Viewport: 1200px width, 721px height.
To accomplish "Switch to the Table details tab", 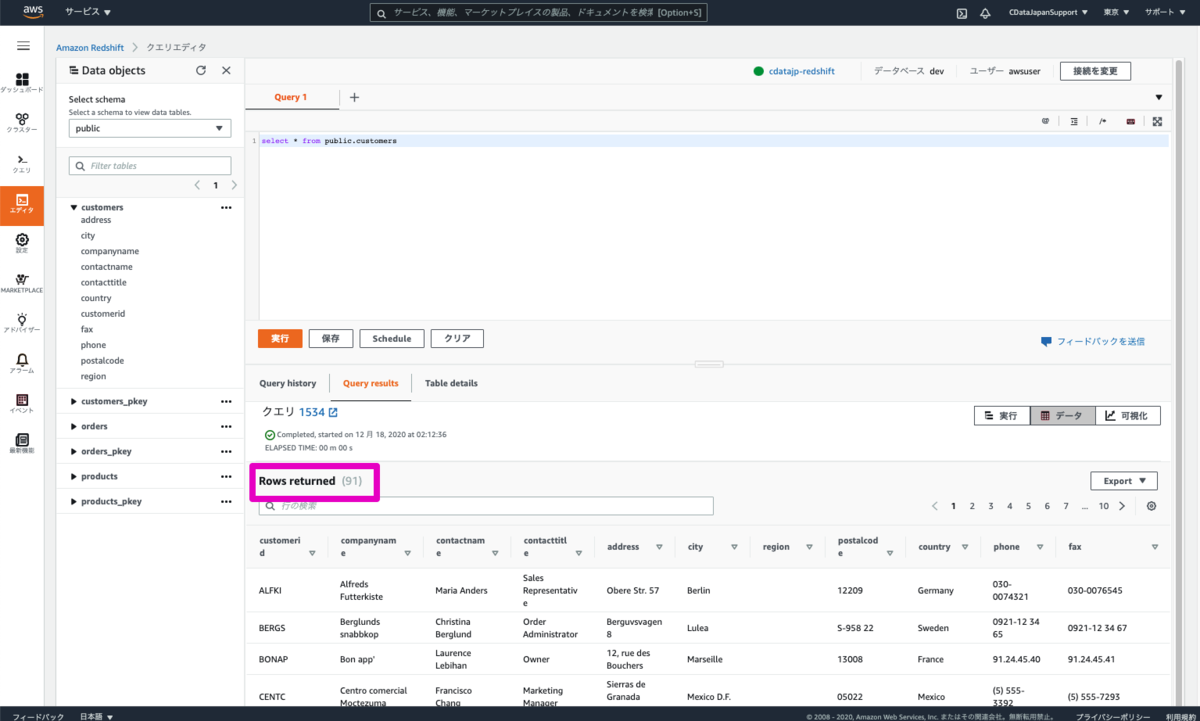I will click(451, 383).
